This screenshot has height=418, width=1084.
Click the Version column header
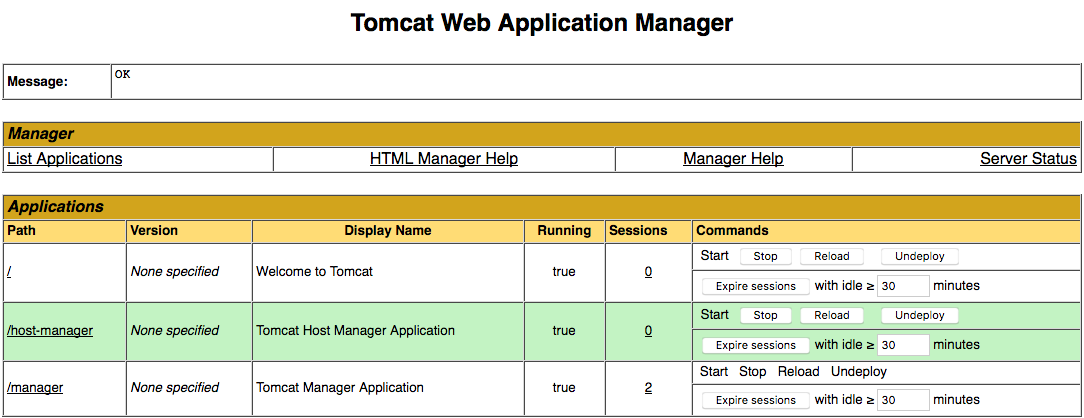click(x=154, y=231)
